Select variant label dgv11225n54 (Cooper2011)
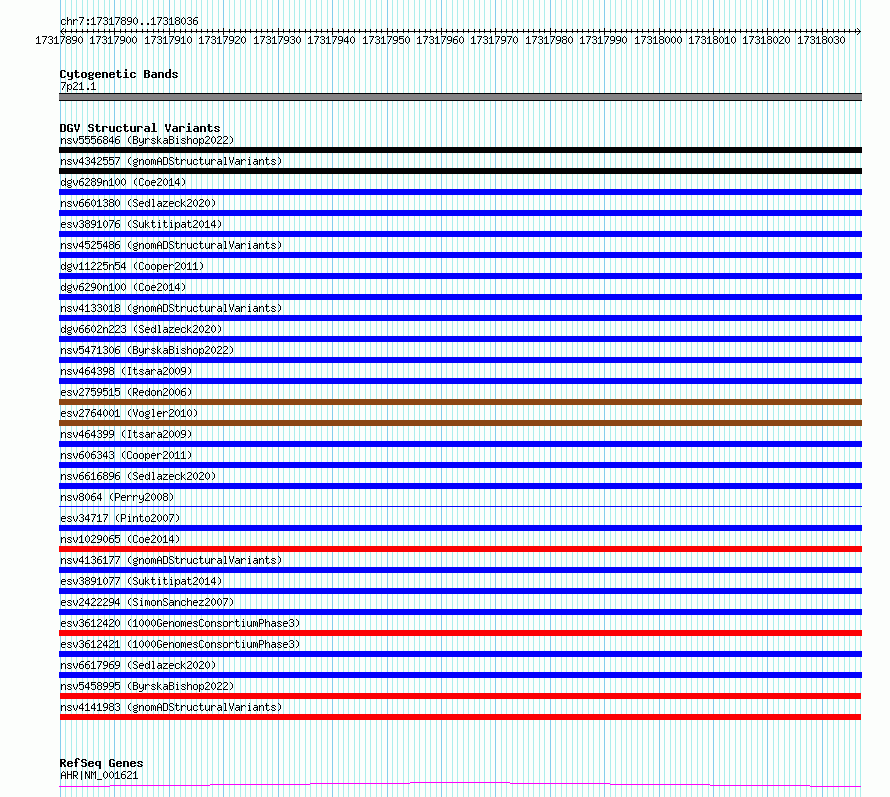Image resolution: width=890 pixels, height=797 pixels. coord(132,266)
